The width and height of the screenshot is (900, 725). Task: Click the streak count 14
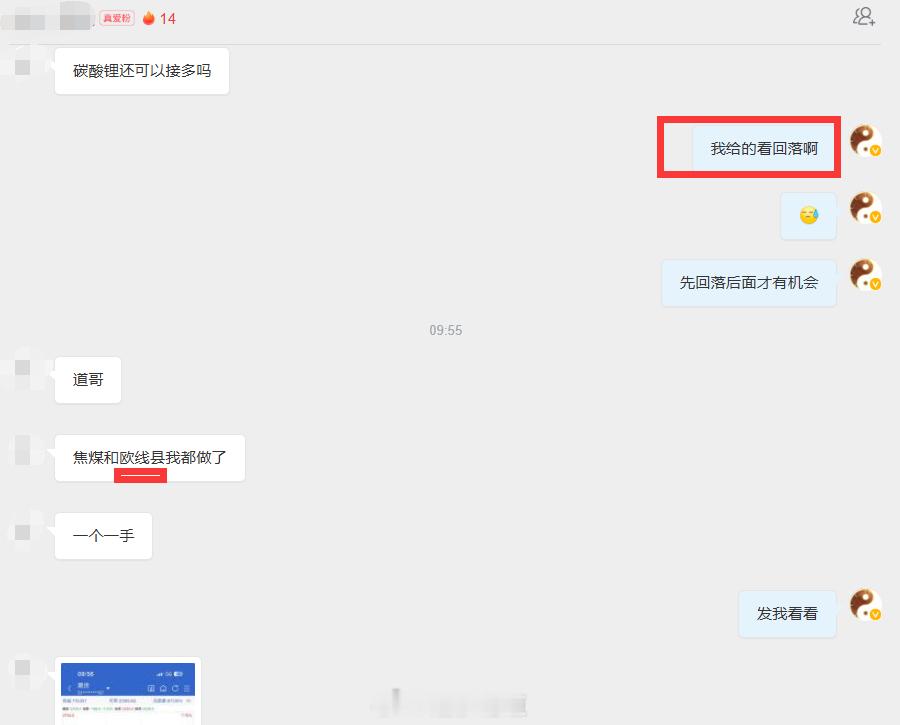click(x=168, y=19)
